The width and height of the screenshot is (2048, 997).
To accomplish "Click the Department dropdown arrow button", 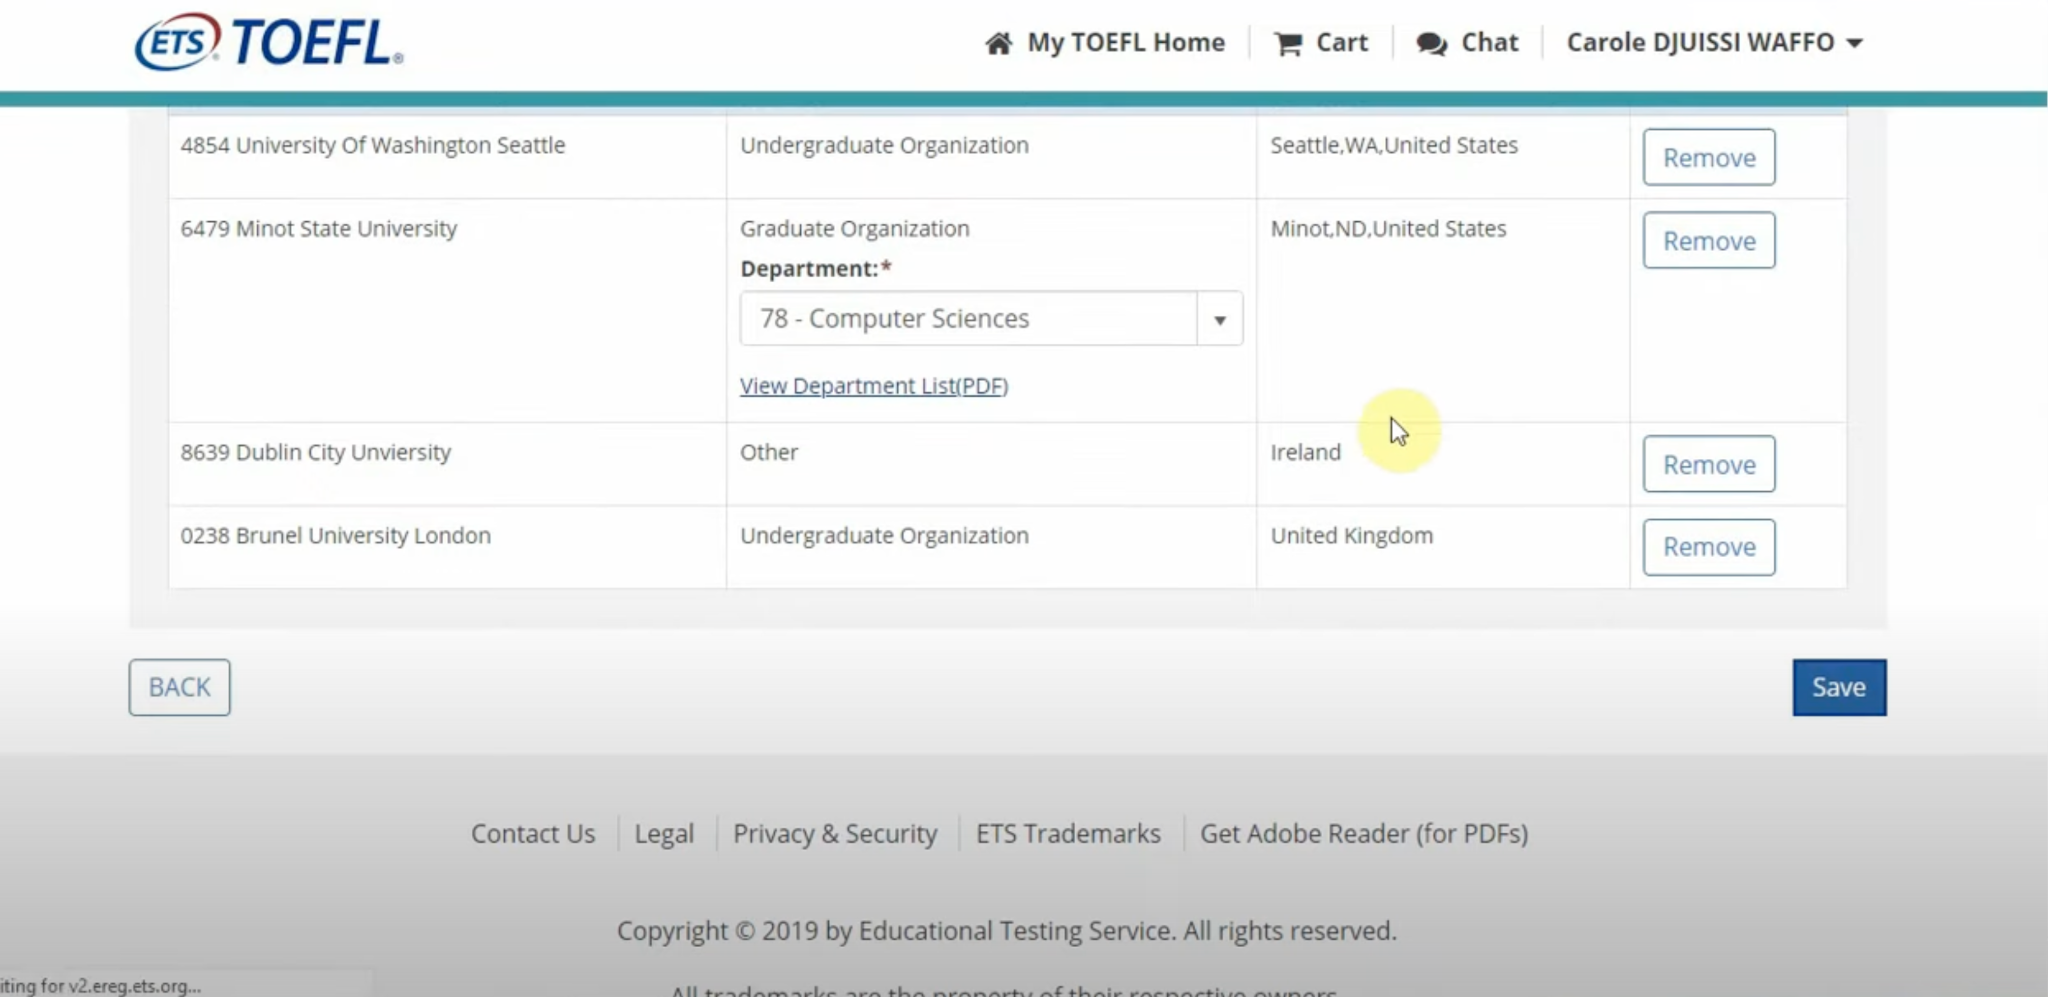I will [x=1220, y=320].
